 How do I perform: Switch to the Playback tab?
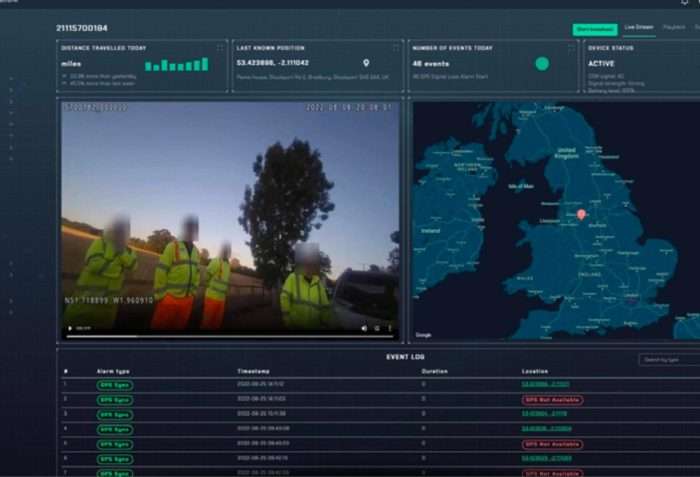tap(674, 27)
